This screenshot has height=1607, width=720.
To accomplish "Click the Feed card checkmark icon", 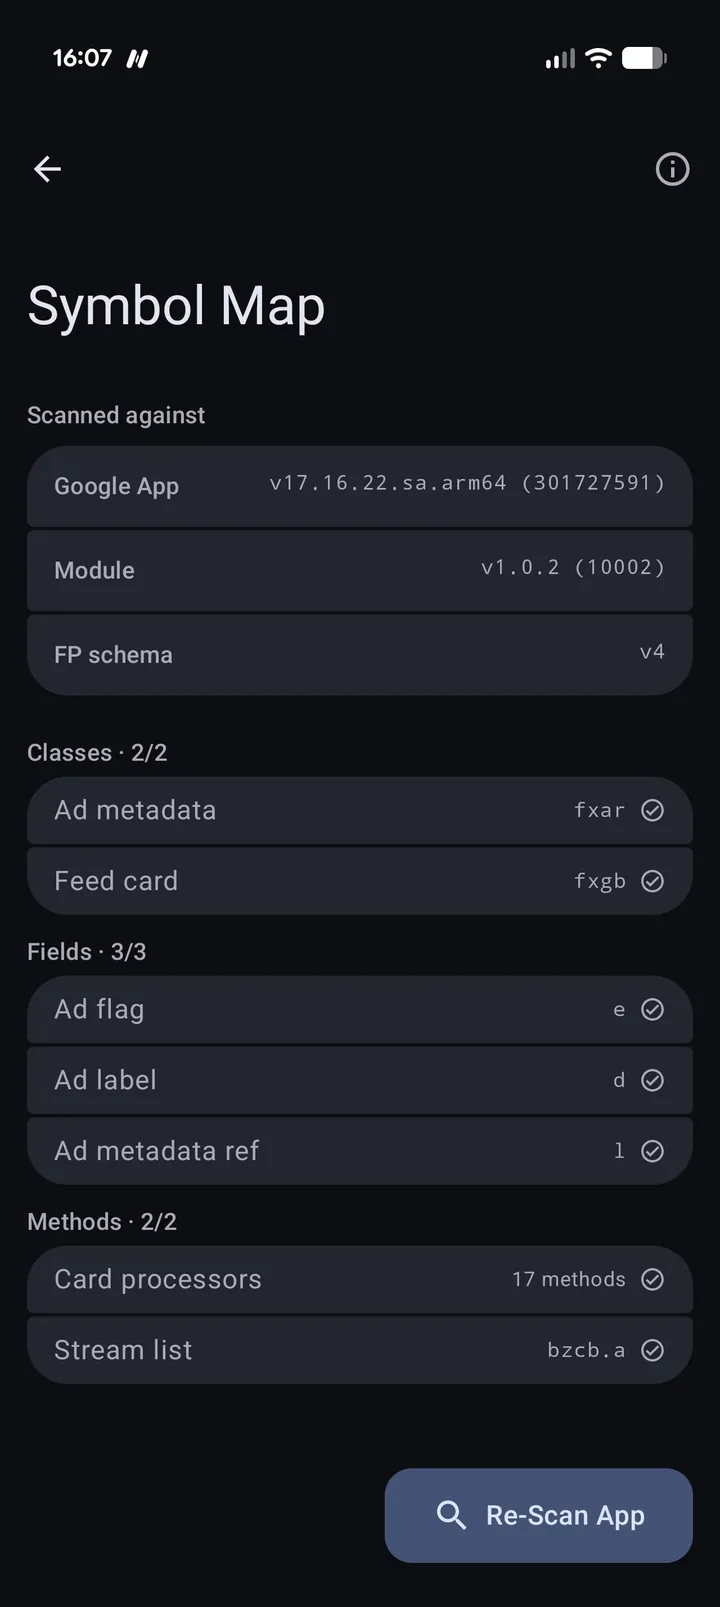I will 652,881.
